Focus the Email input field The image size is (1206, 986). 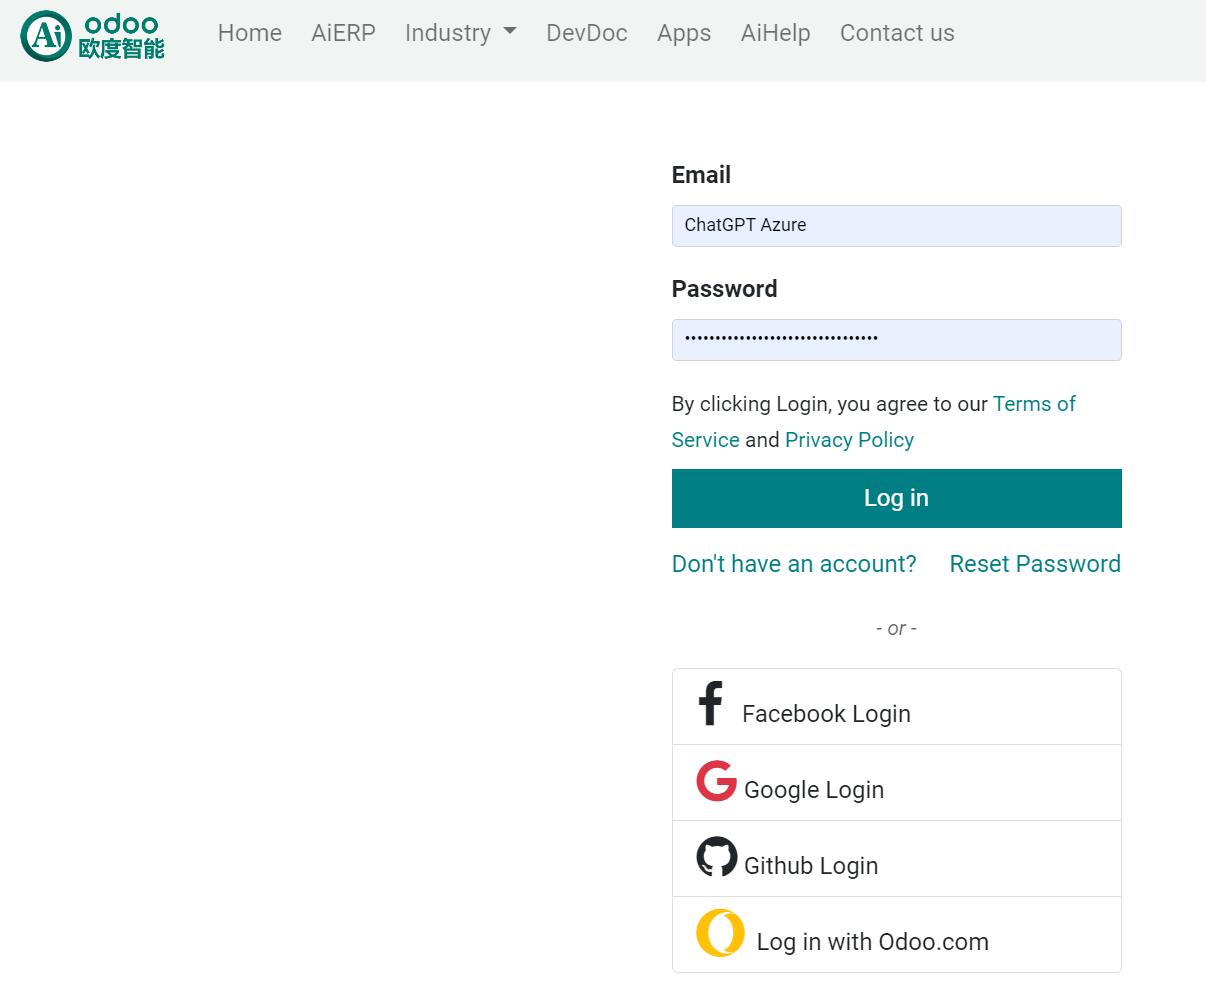(897, 226)
